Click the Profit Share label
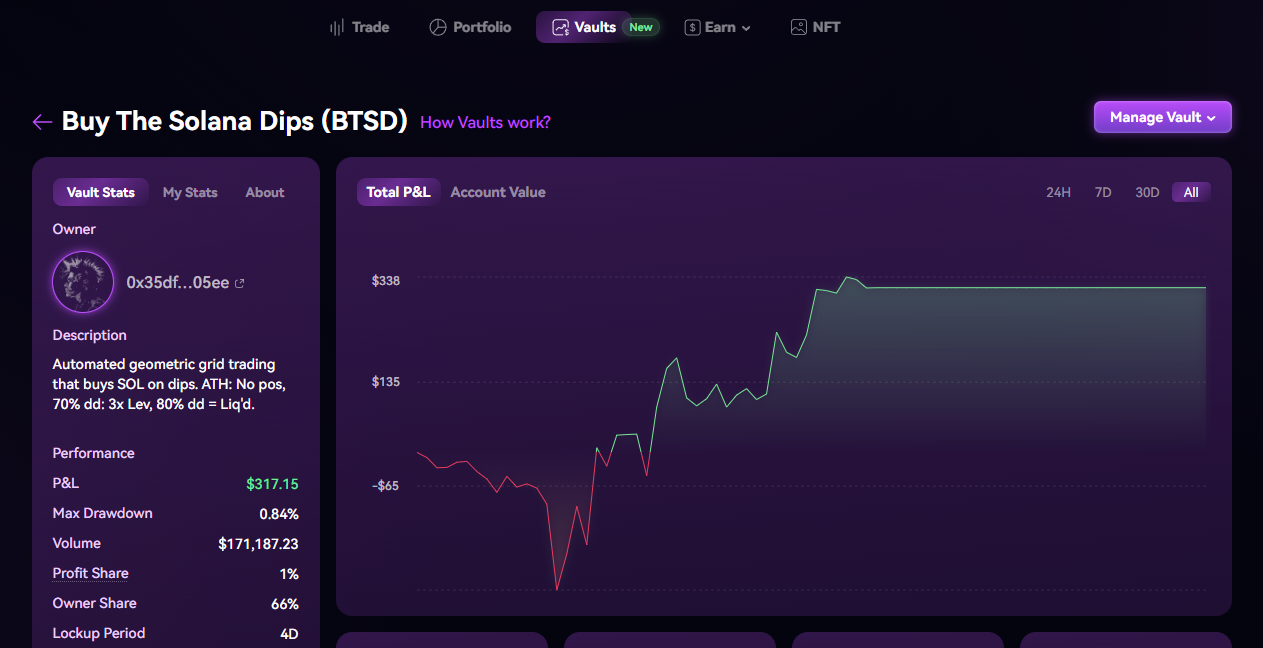 pos(91,573)
